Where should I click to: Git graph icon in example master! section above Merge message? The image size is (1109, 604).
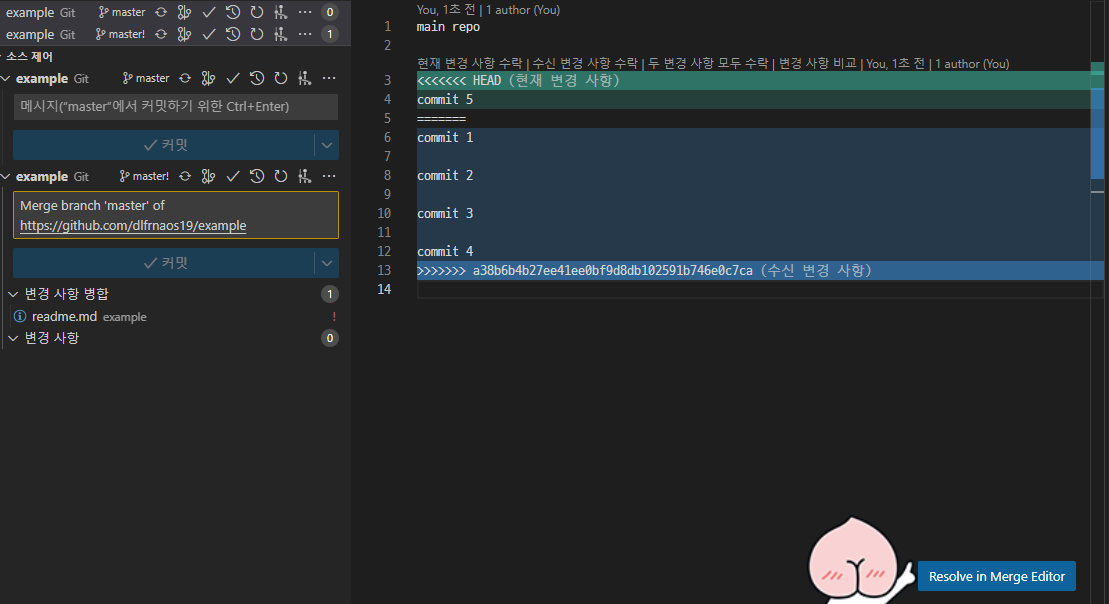pos(209,176)
